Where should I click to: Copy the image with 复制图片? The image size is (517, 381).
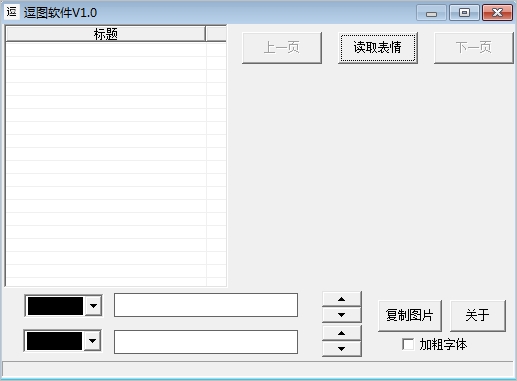pyautogui.click(x=410, y=316)
